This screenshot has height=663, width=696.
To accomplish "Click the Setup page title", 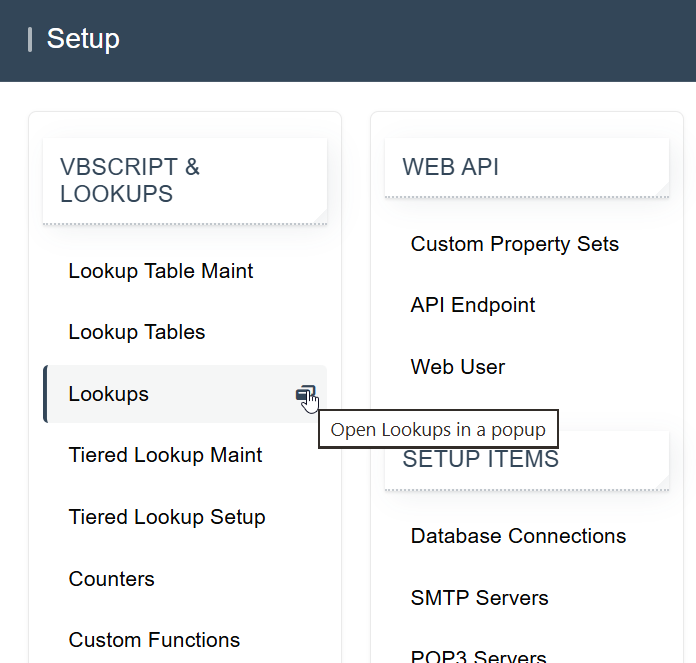I will pyautogui.click(x=83, y=39).
